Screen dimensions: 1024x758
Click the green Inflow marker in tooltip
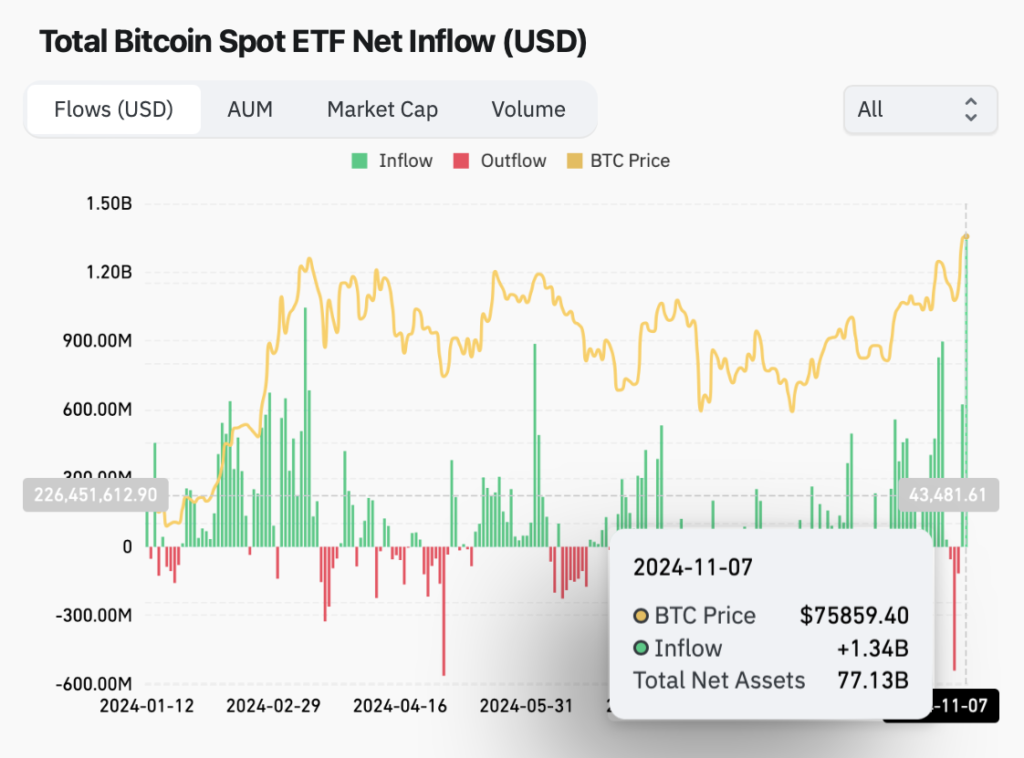coord(641,648)
